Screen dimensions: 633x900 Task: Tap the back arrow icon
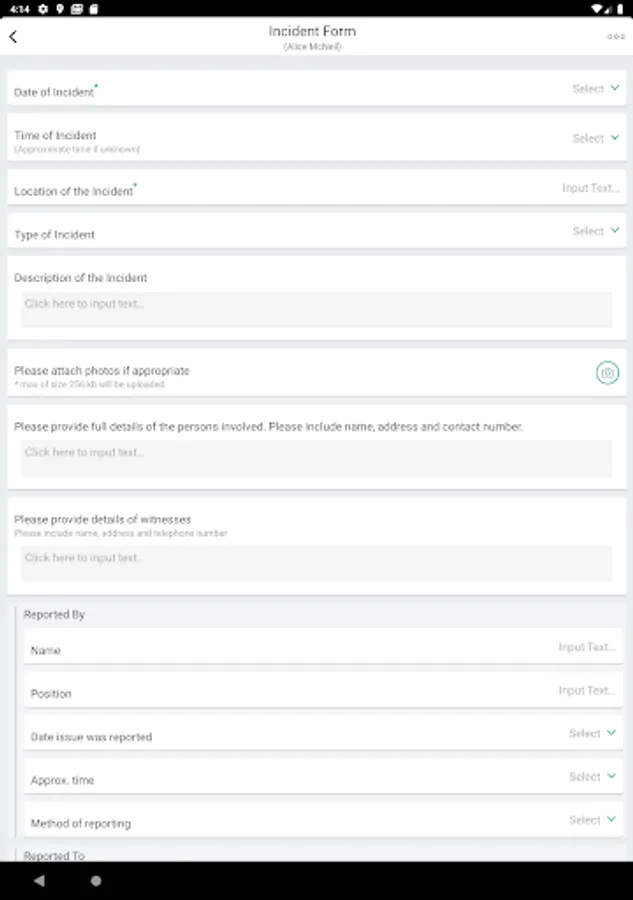[x=13, y=37]
